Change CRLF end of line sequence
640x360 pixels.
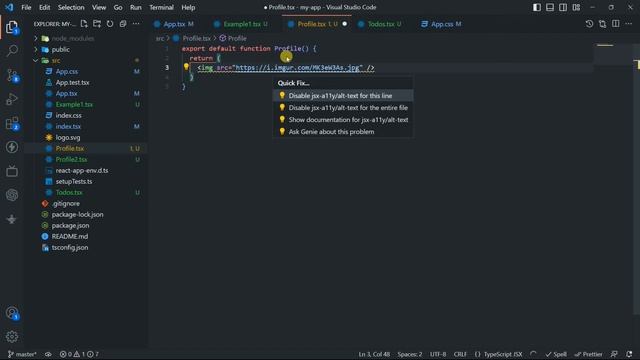(460, 354)
